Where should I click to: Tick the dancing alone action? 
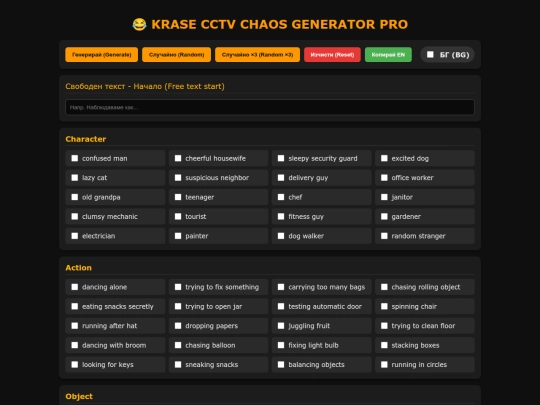[75, 287]
